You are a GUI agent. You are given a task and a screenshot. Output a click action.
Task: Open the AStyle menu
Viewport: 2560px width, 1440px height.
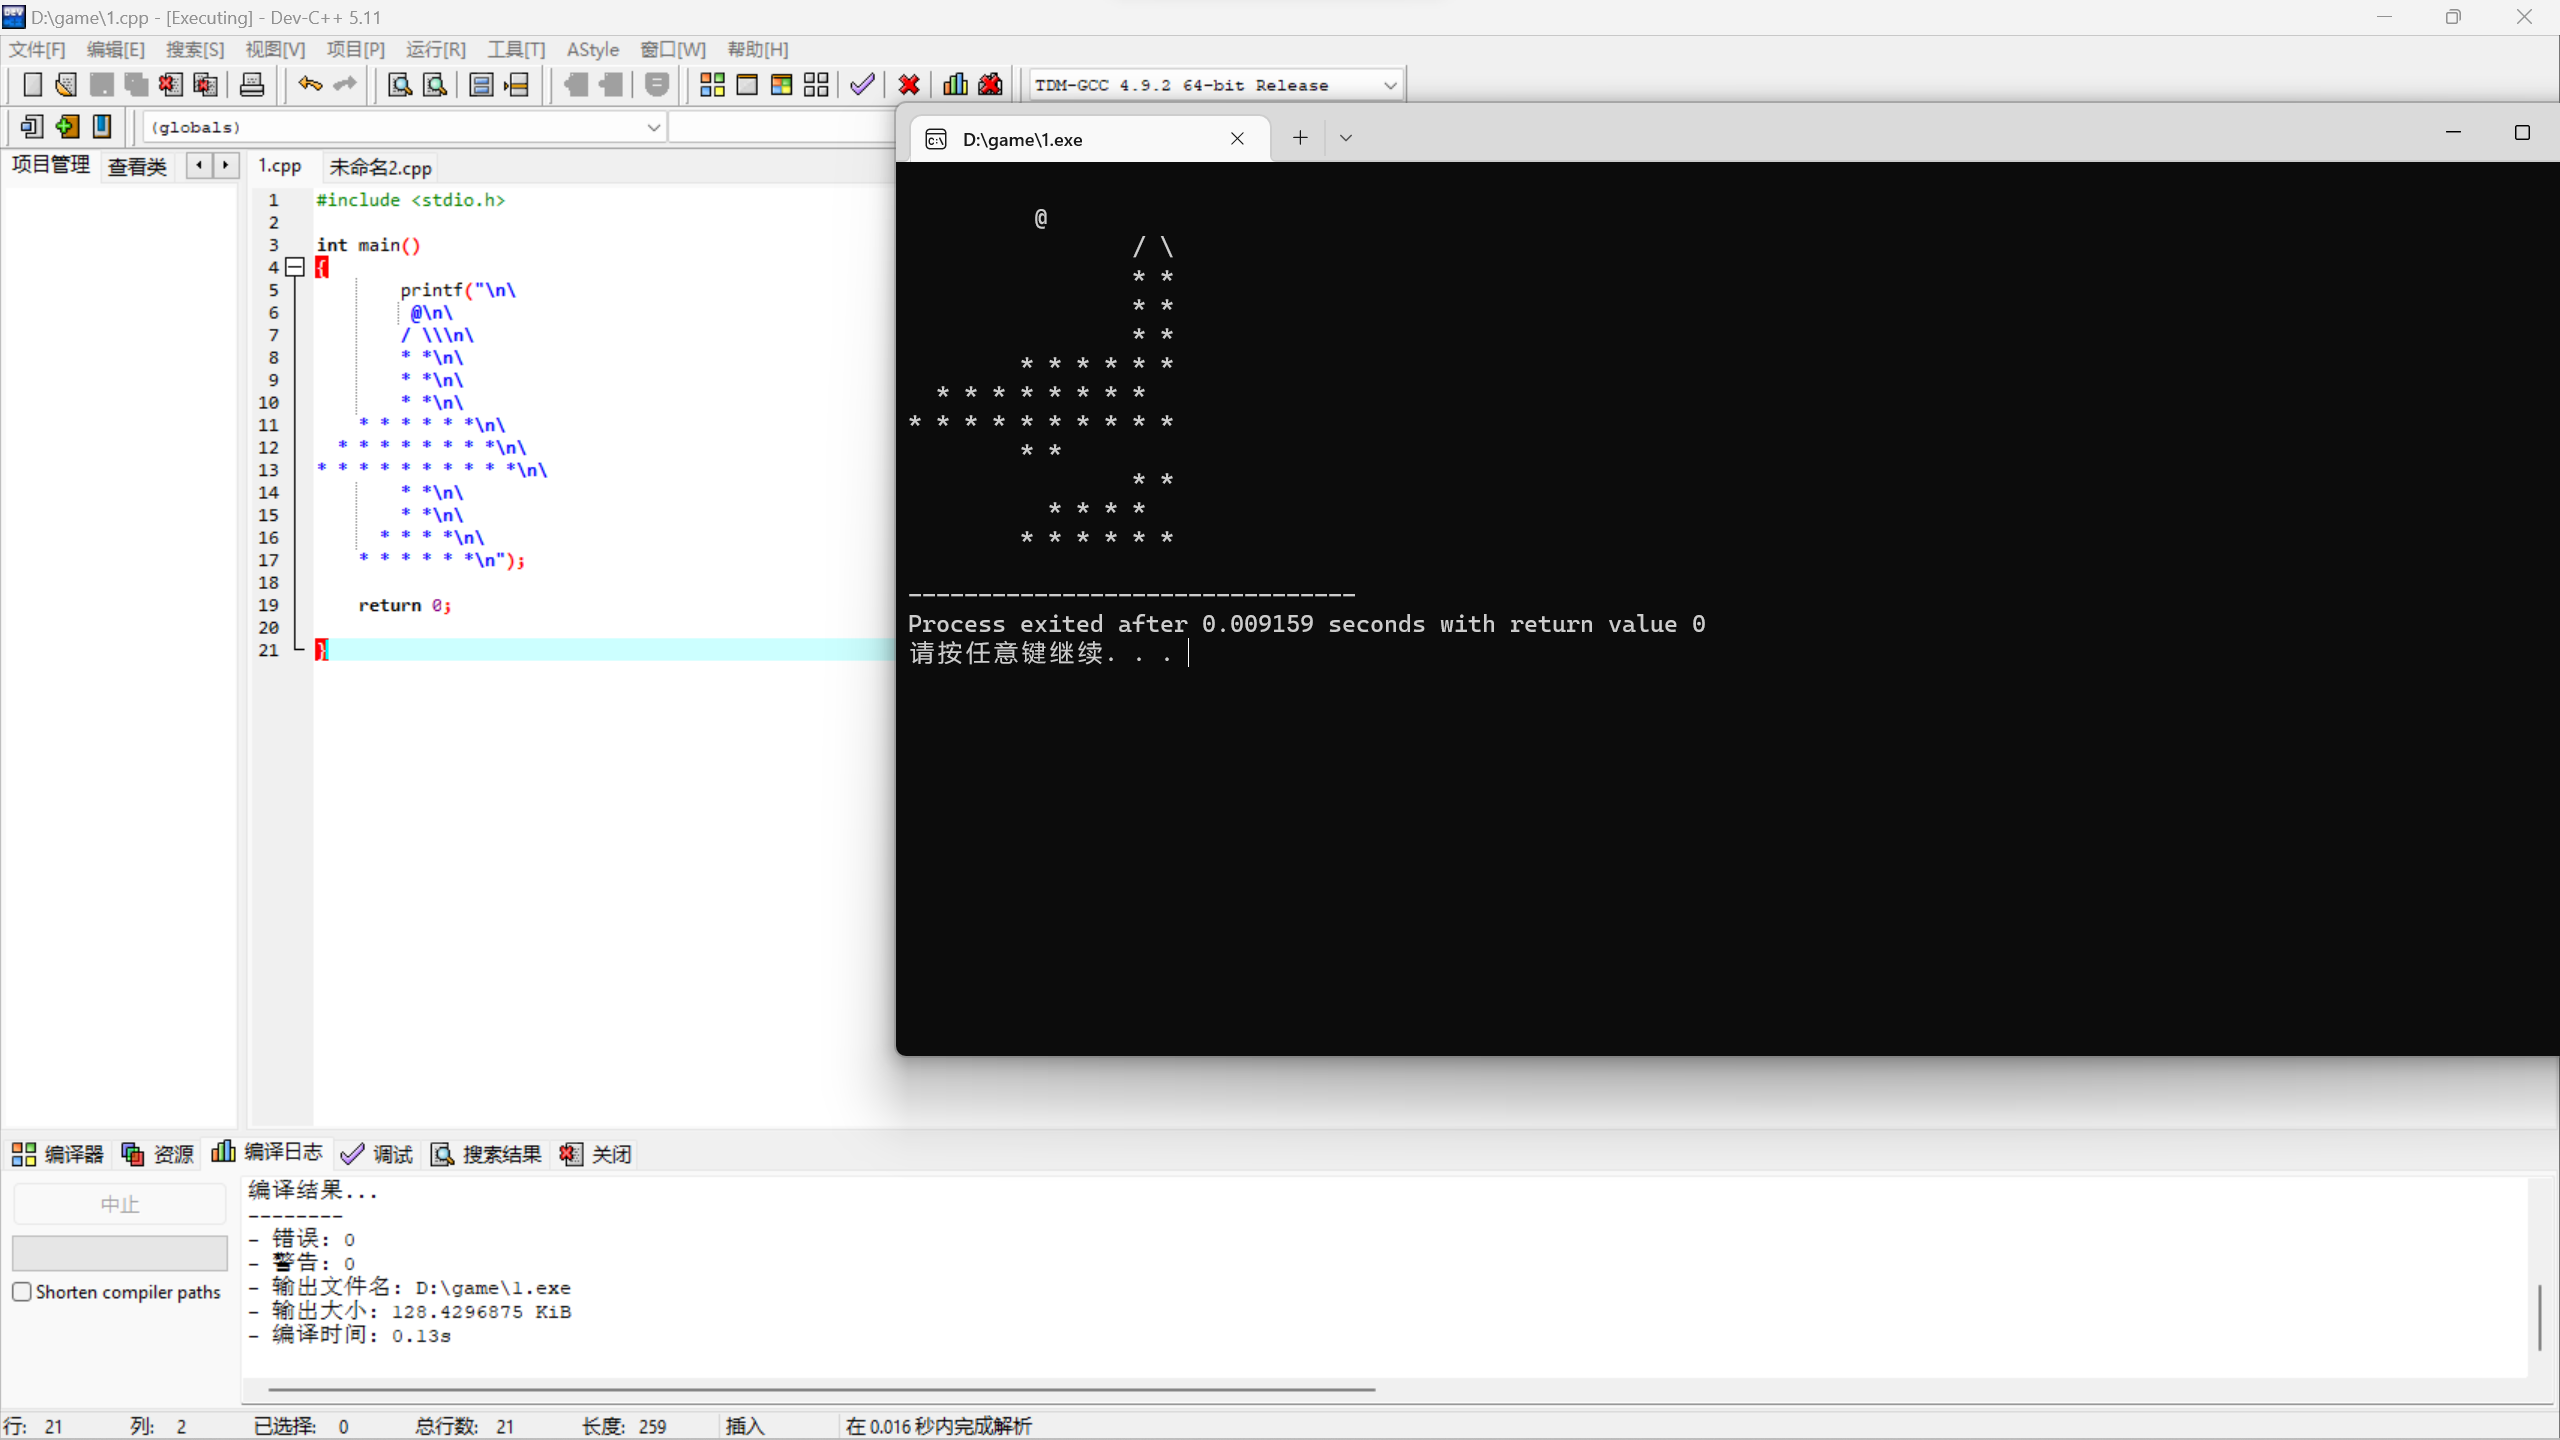click(x=593, y=49)
